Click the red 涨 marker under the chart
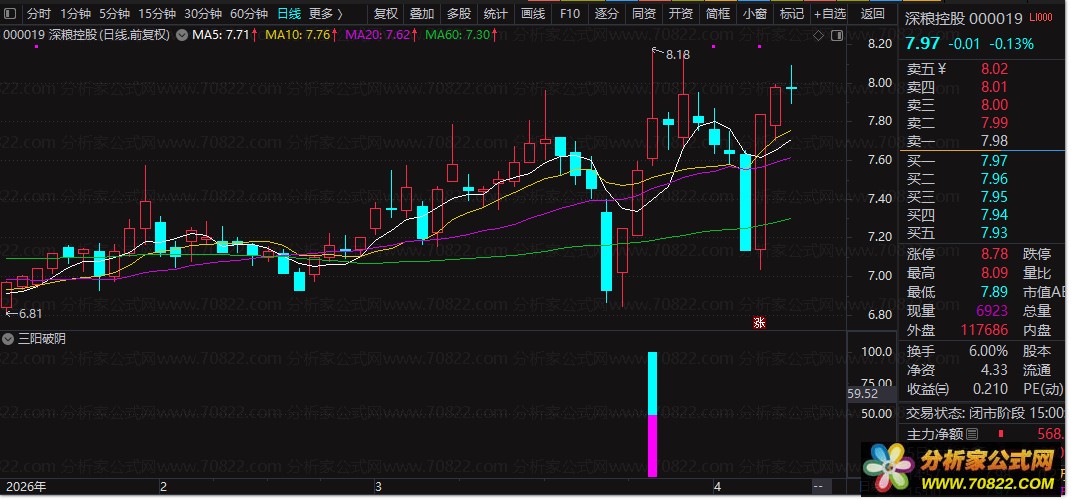Image resolution: width=1071 pixels, height=500 pixels. [759, 322]
